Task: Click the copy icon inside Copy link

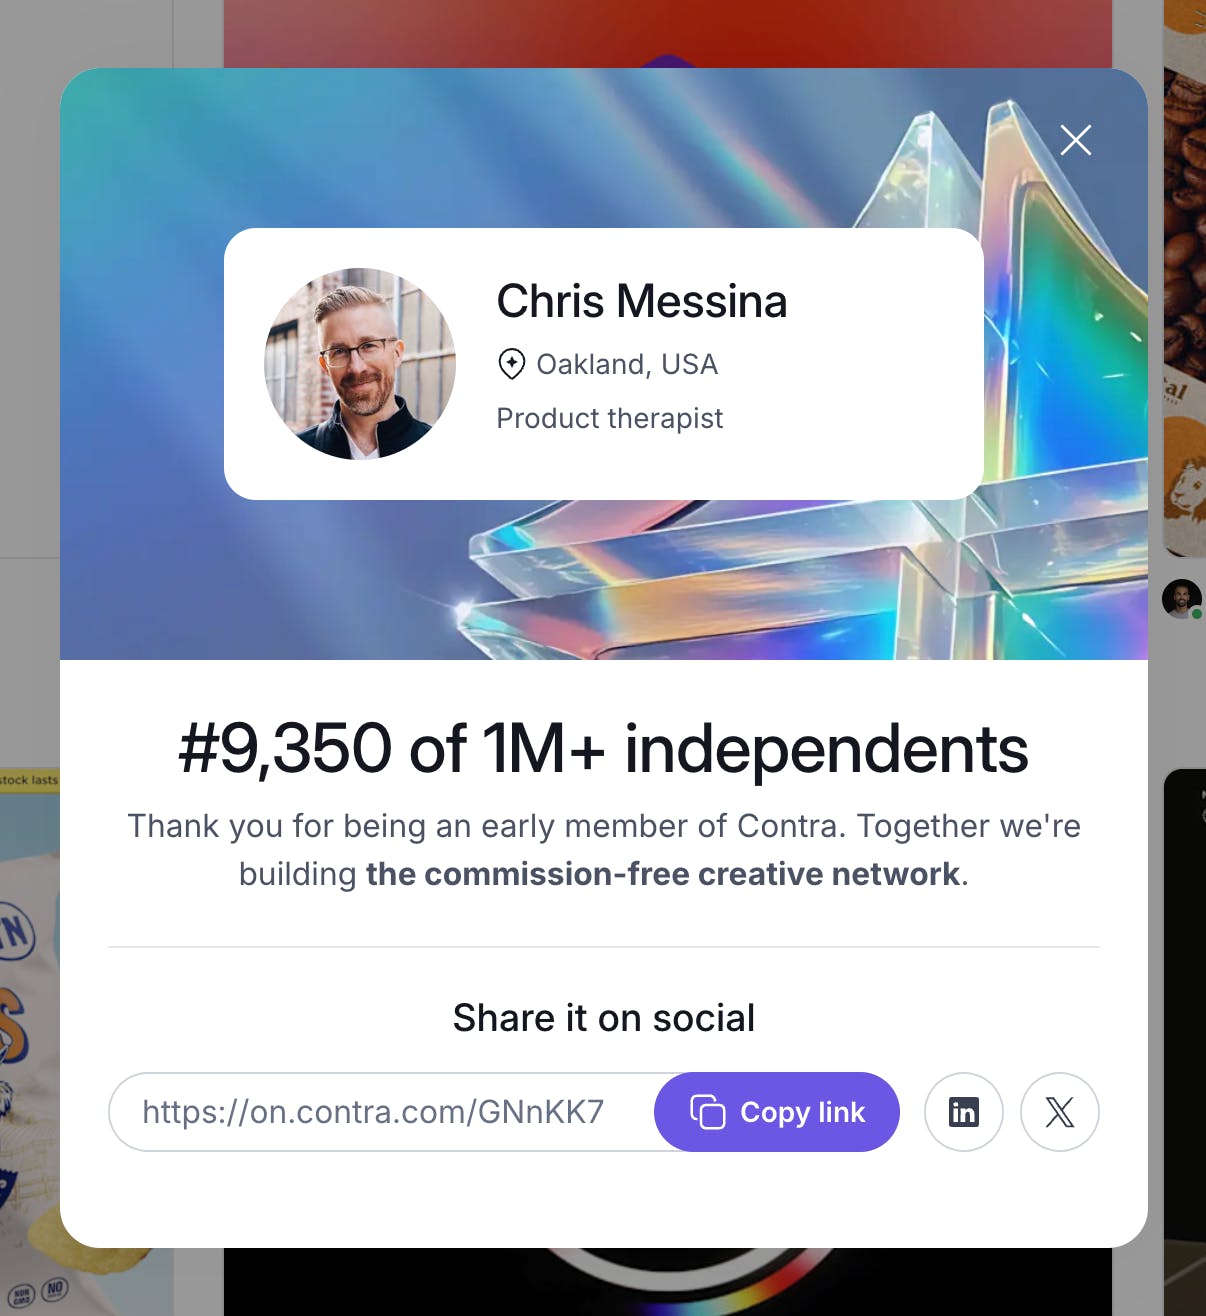Action: click(707, 1112)
